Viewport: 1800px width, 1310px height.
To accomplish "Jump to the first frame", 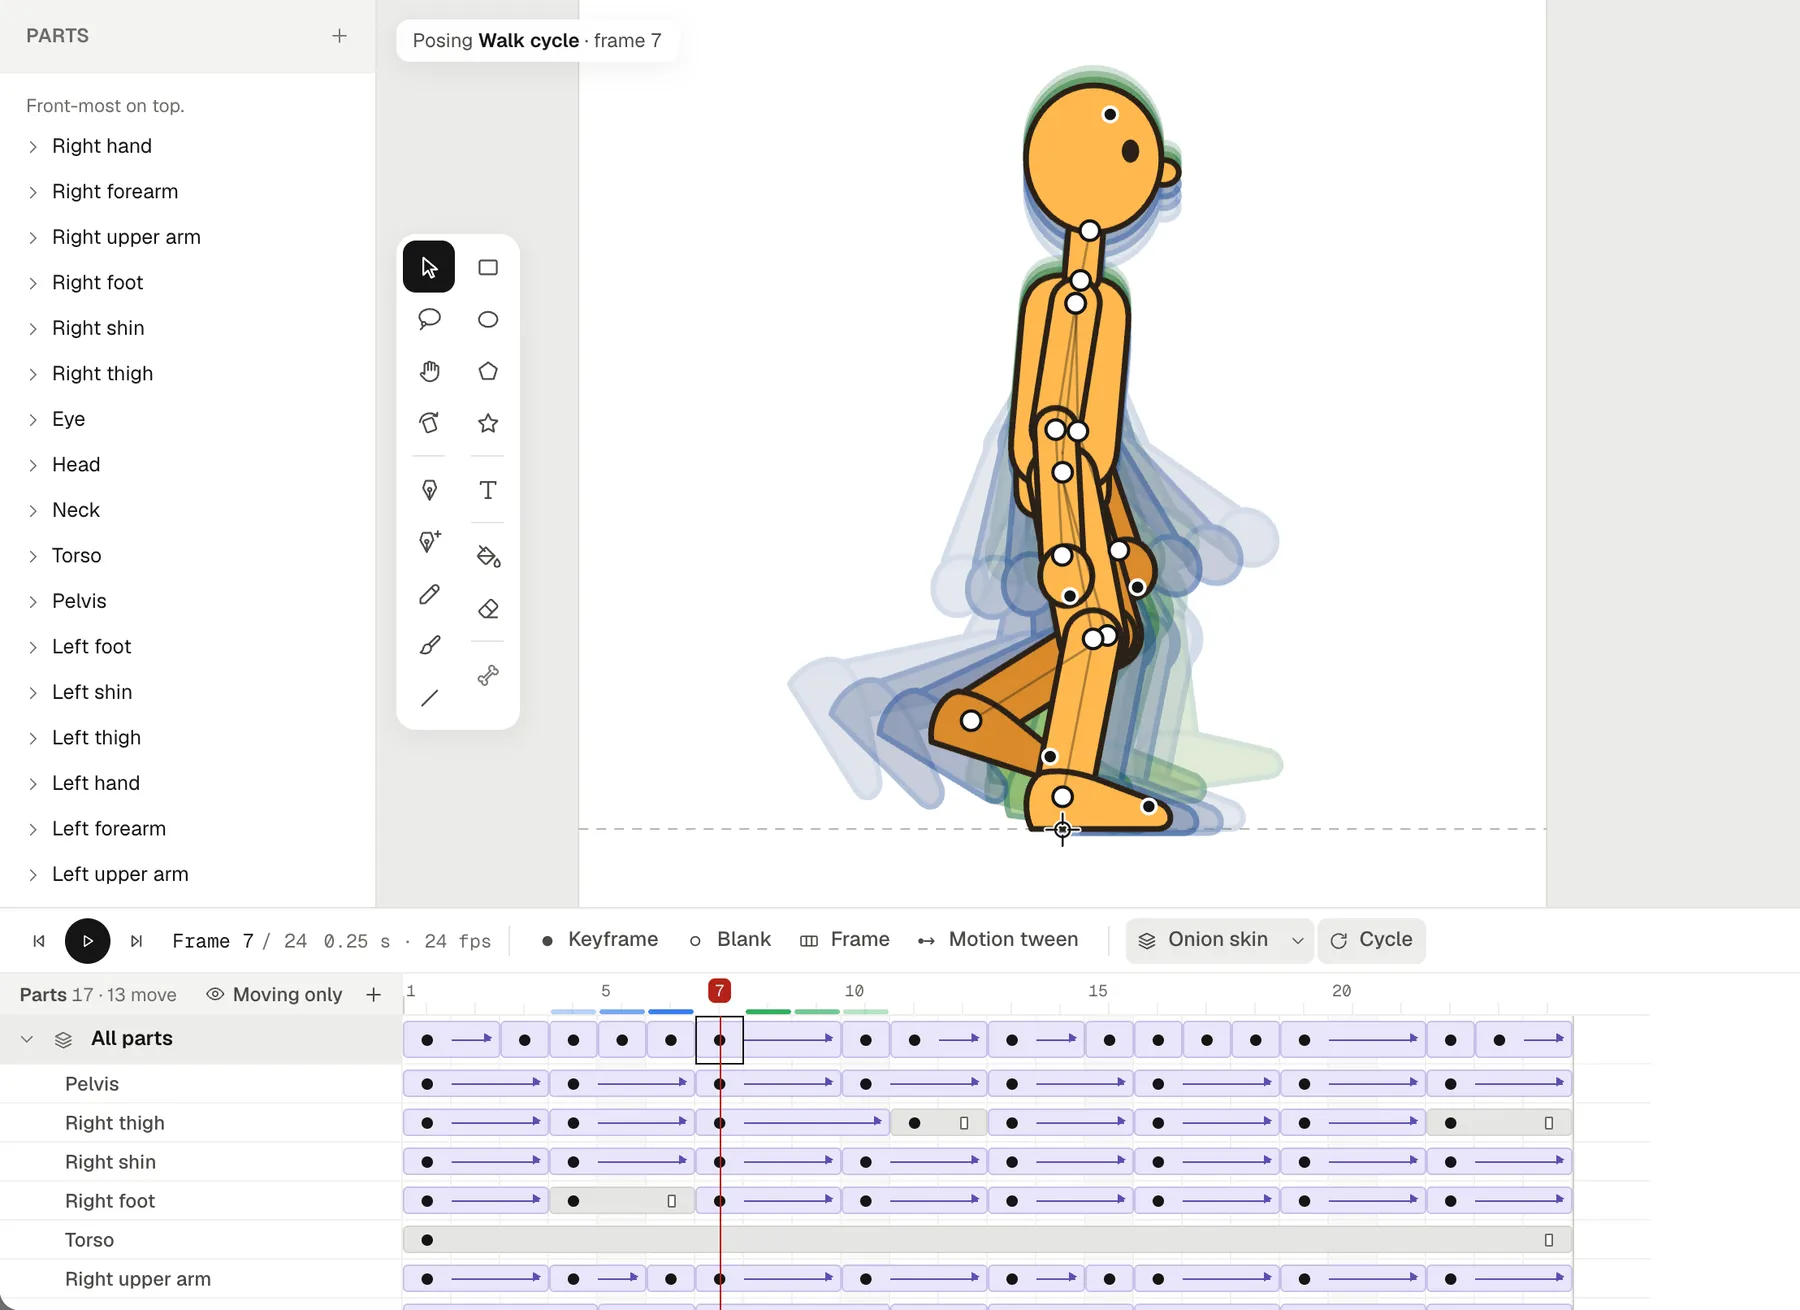I will [39, 941].
